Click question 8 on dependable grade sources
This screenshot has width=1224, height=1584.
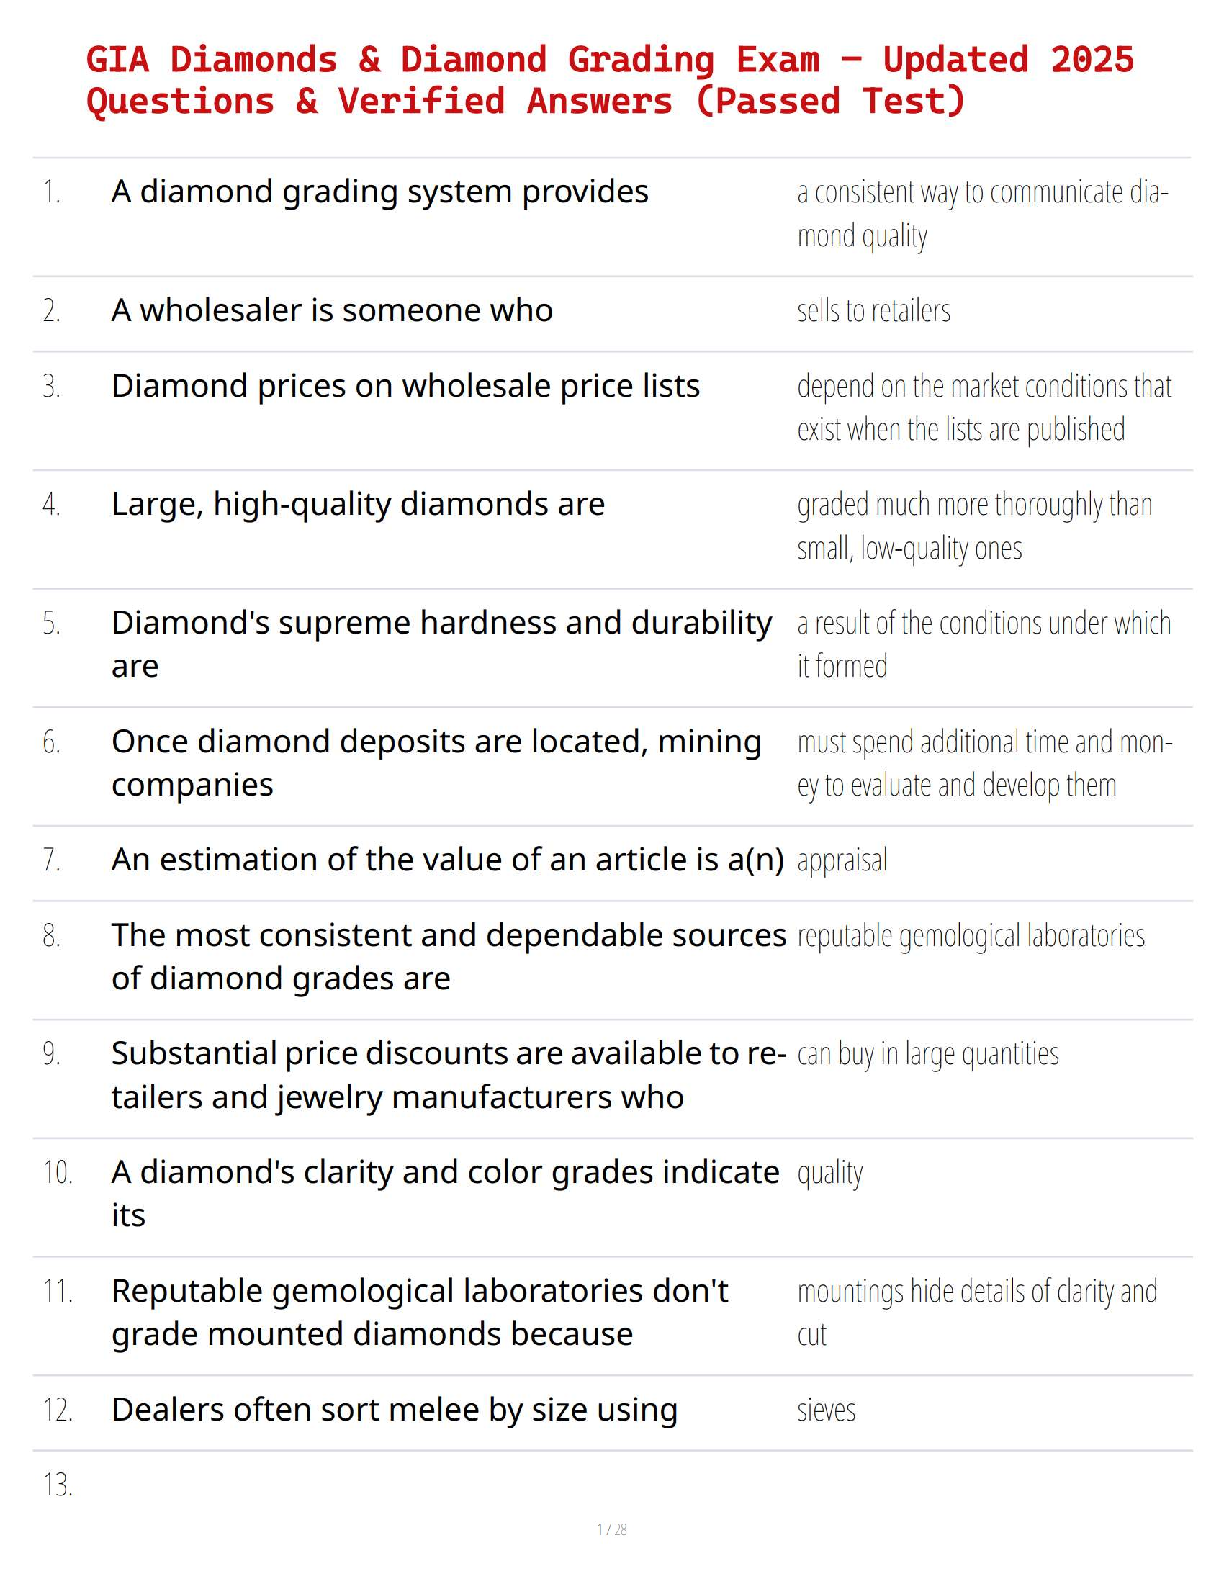[x=448, y=956]
